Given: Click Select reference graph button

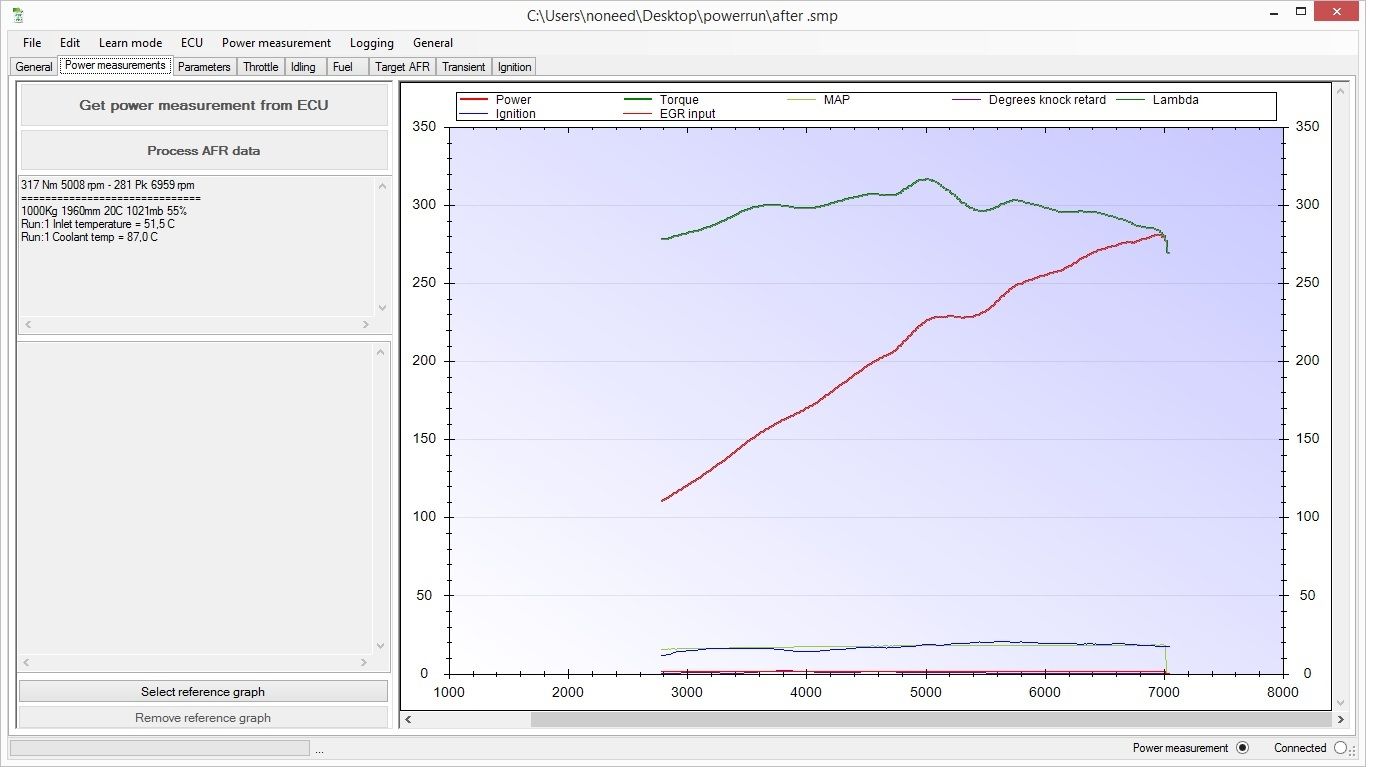Looking at the screenshot, I should click(x=203, y=692).
